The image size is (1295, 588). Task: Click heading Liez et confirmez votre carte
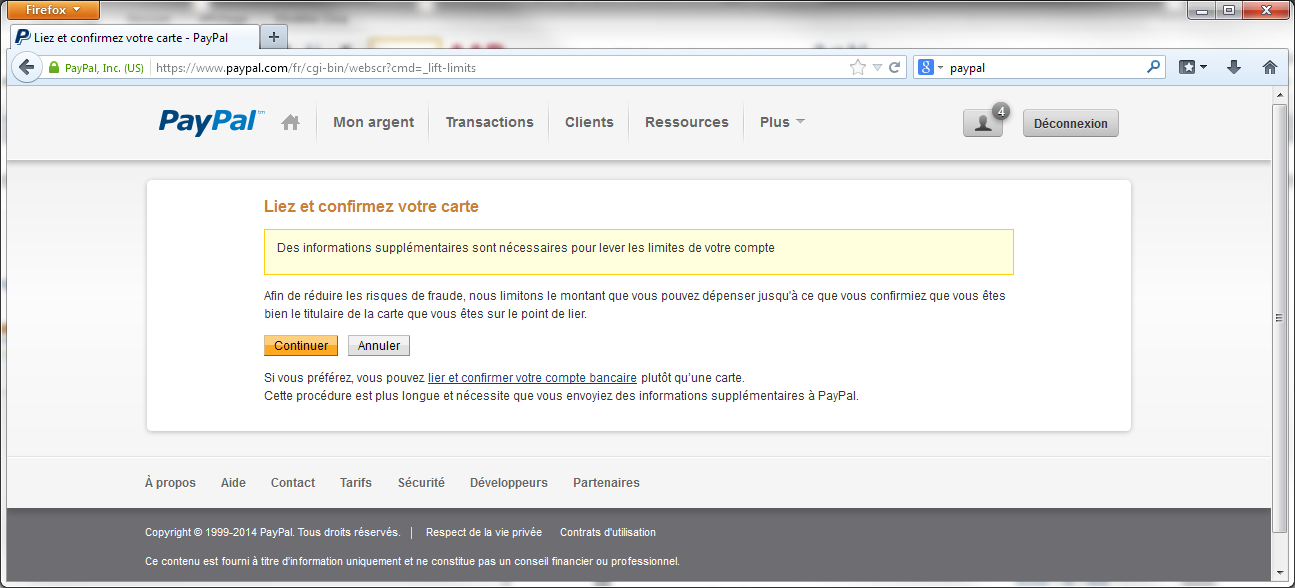coord(371,207)
